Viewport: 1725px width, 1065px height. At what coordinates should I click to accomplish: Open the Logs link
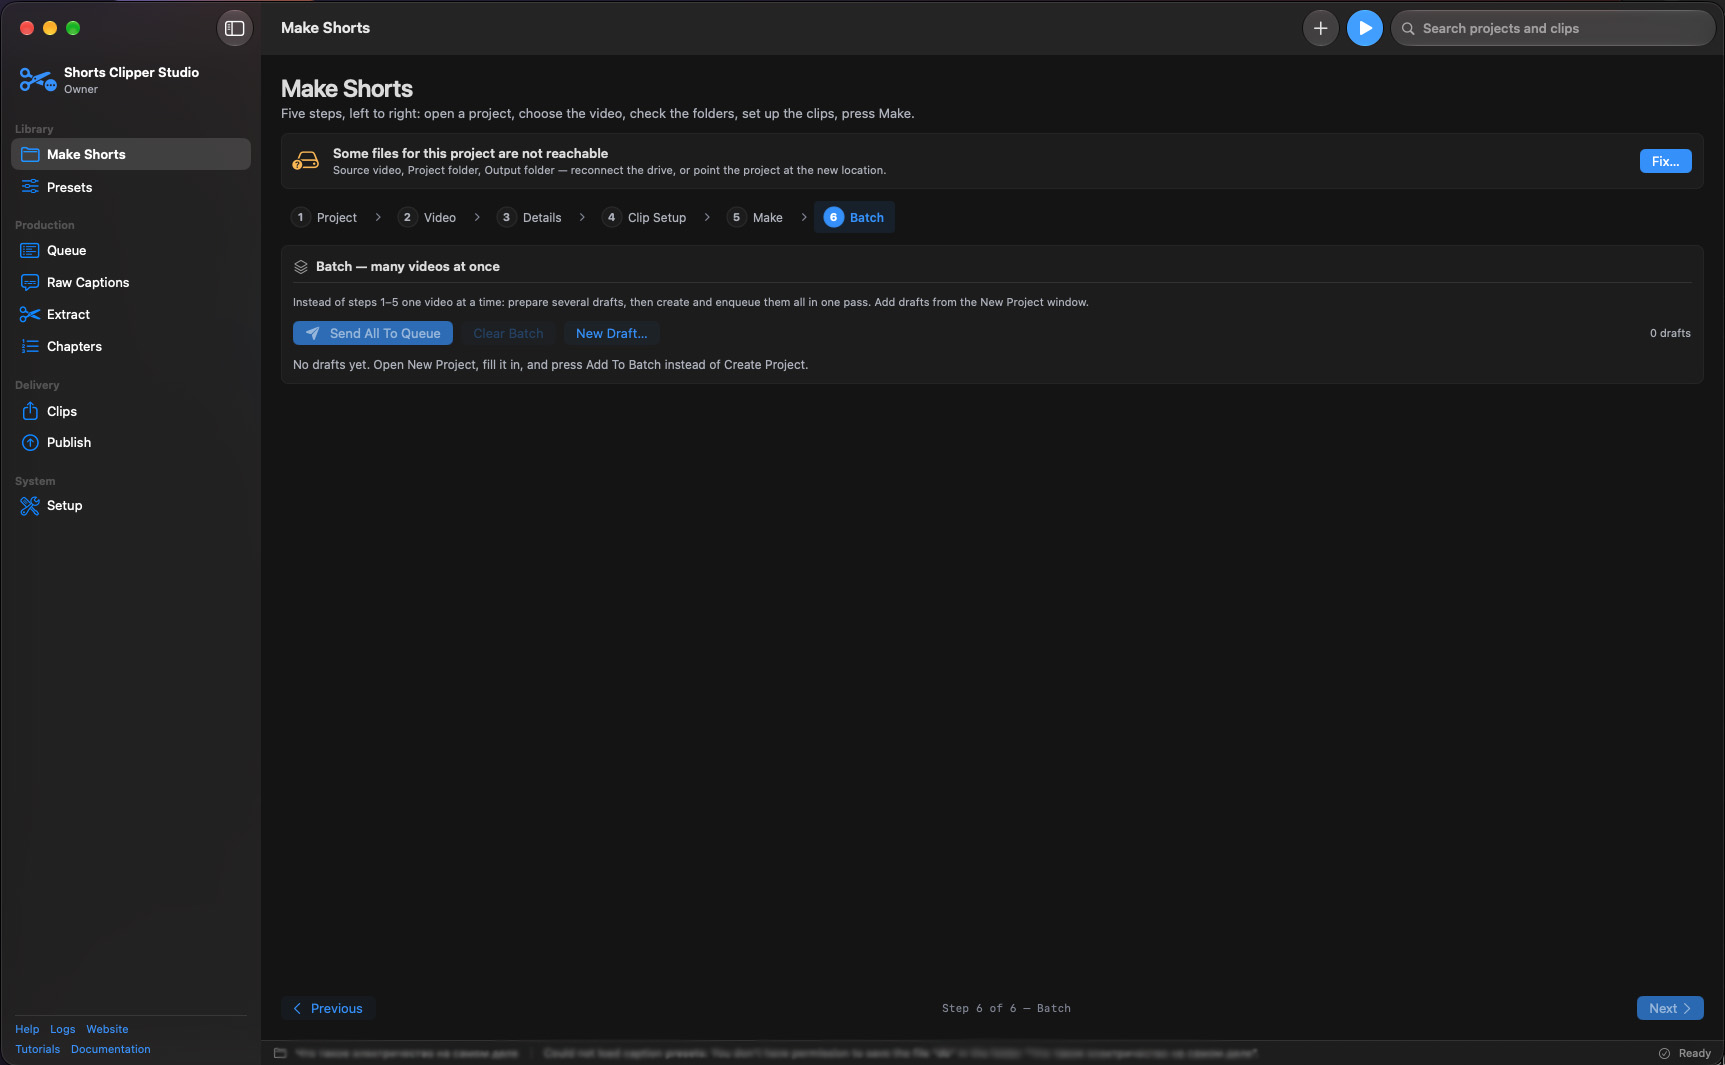(x=63, y=1029)
